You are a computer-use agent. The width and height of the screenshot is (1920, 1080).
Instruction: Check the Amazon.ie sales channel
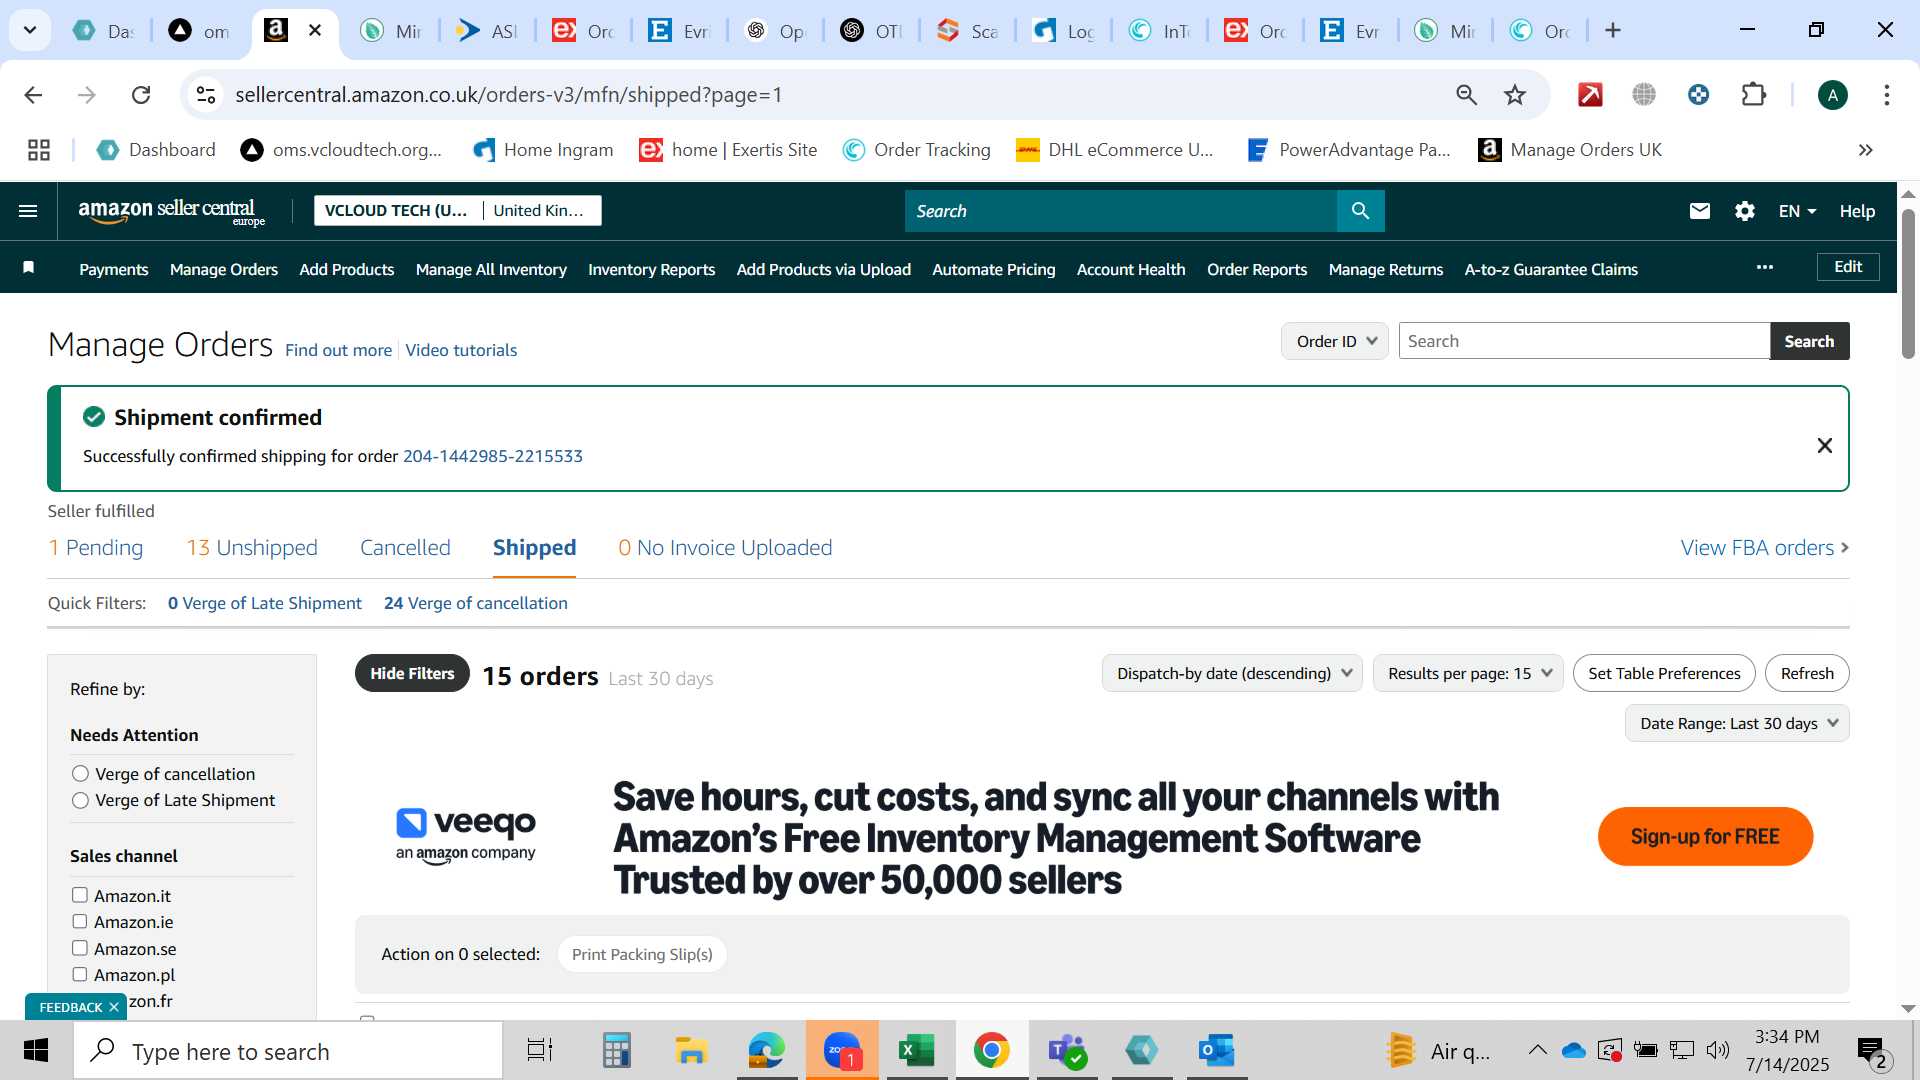pyautogui.click(x=80, y=921)
